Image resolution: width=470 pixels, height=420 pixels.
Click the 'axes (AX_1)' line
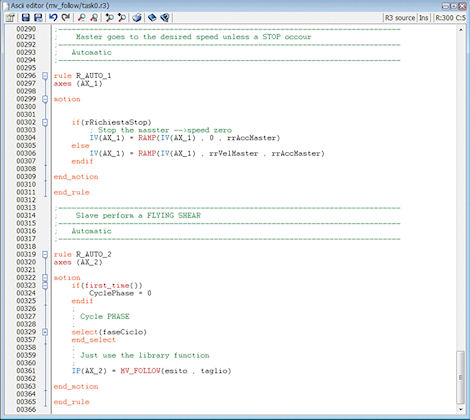(78, 84)
